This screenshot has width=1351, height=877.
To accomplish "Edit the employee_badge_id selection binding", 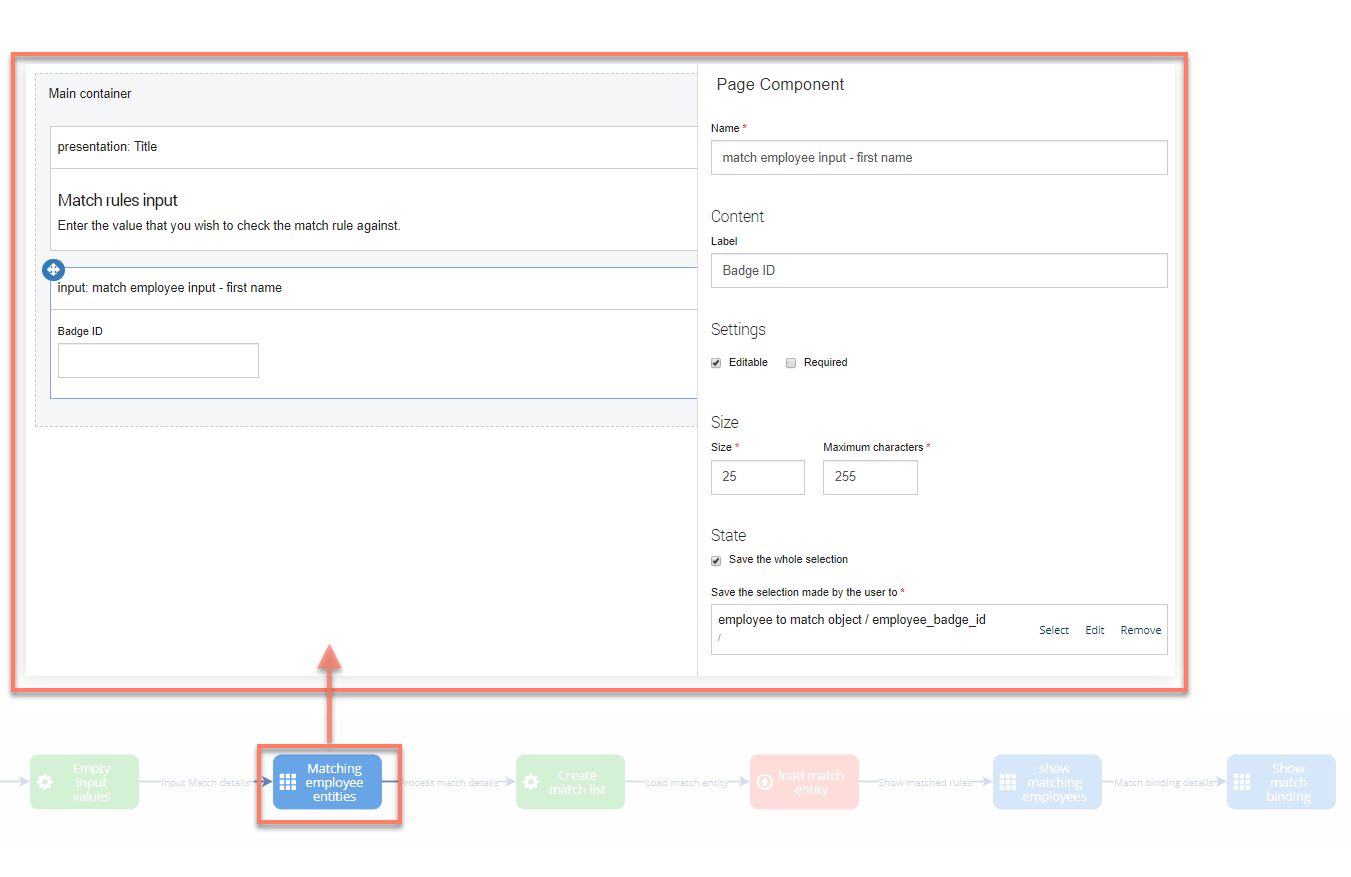I will coord(1094,630).
